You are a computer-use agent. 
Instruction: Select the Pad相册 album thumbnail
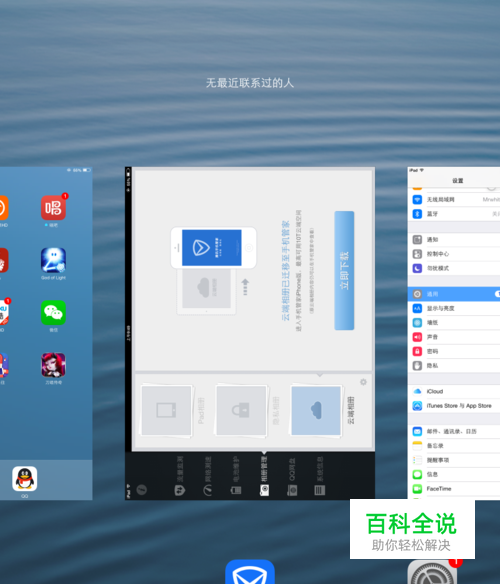click(x=167, y=410)
